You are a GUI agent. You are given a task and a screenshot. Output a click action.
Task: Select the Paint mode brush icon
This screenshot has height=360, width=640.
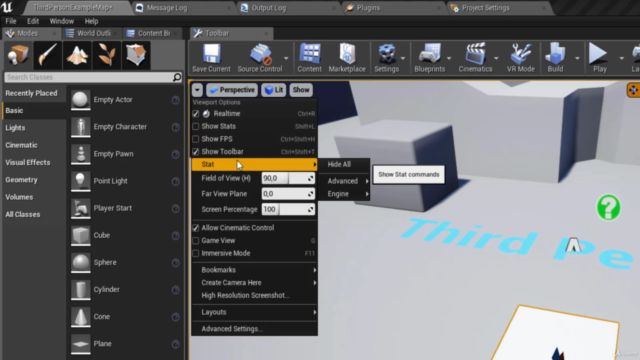[x=48, y=55]
